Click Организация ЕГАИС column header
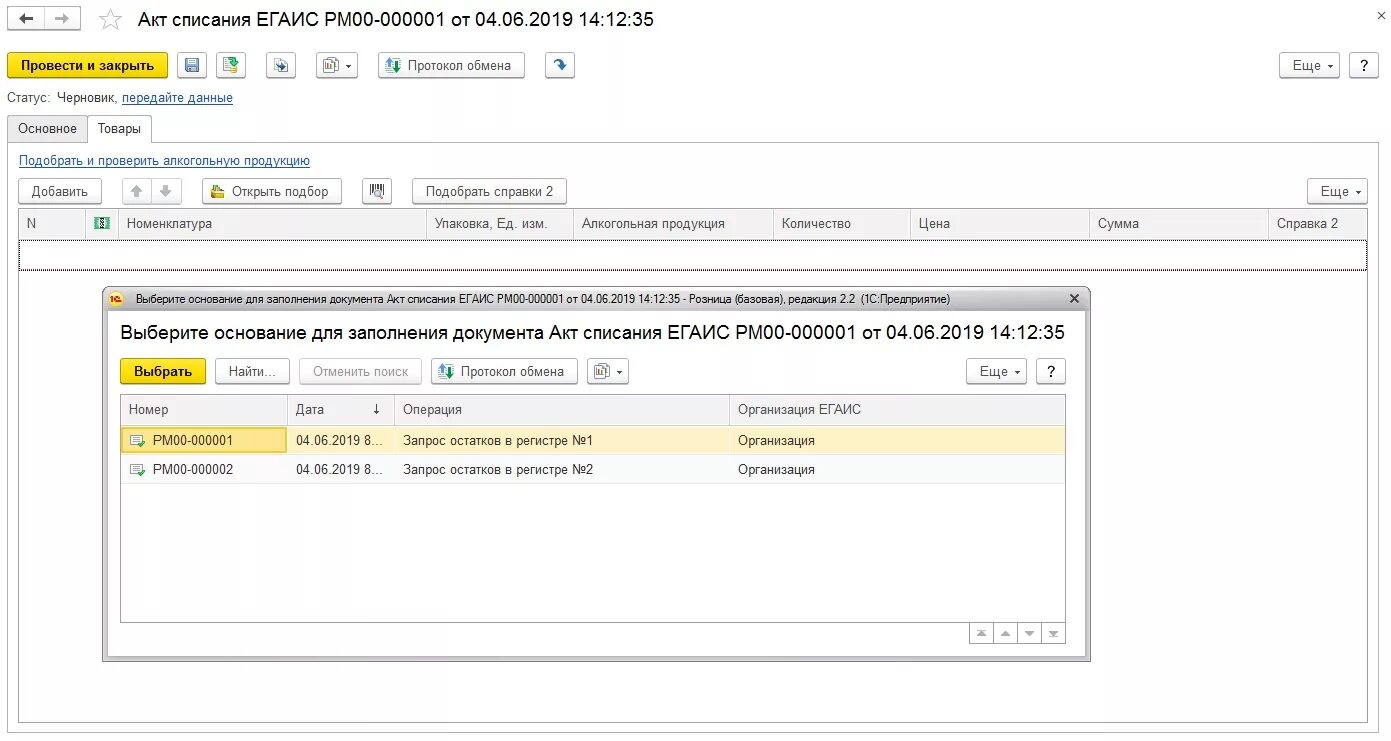Screen dimensions: 1391x741 (x=897, y=410)
